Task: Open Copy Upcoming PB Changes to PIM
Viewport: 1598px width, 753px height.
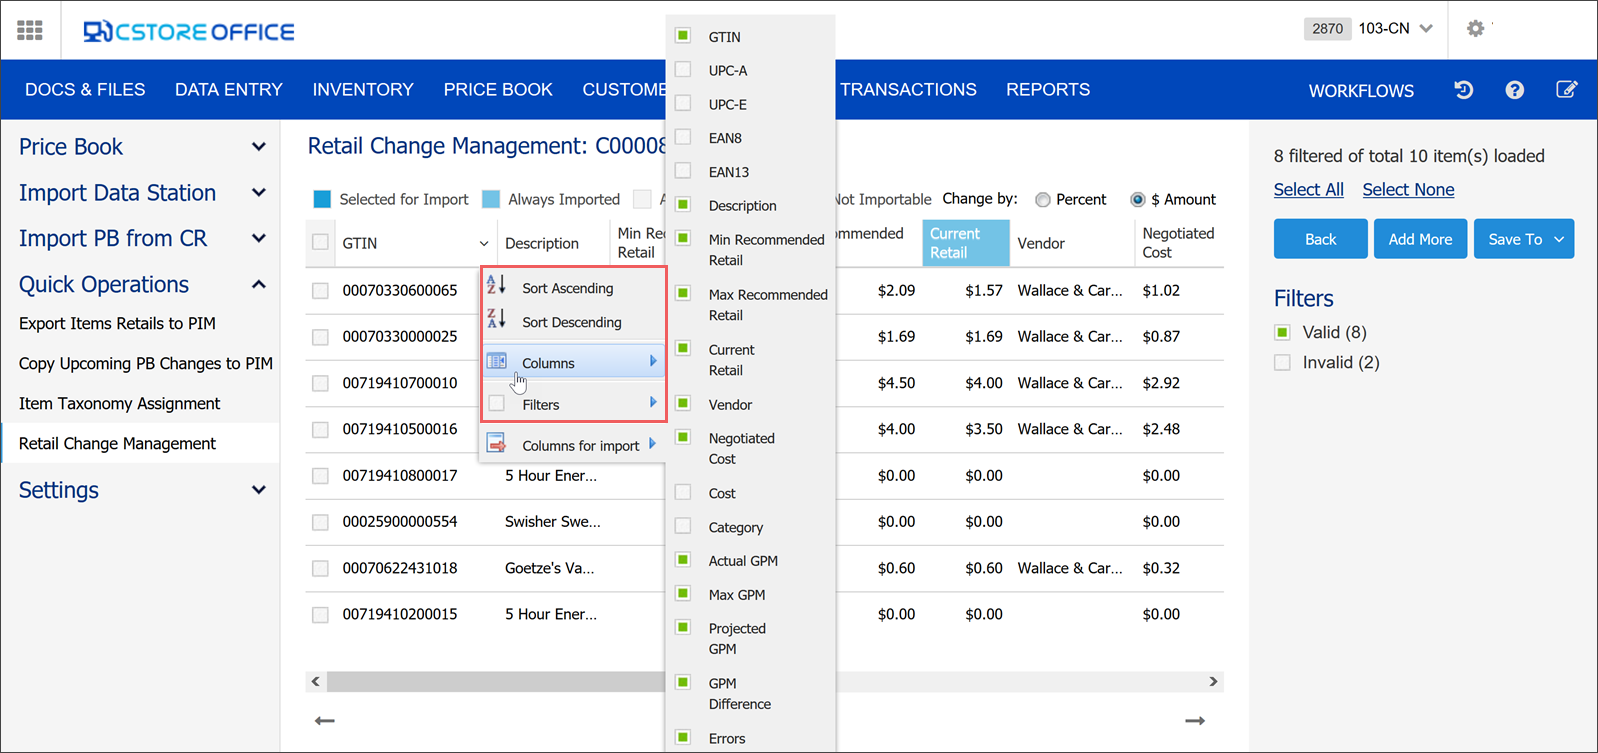Action: click(146, 363)
